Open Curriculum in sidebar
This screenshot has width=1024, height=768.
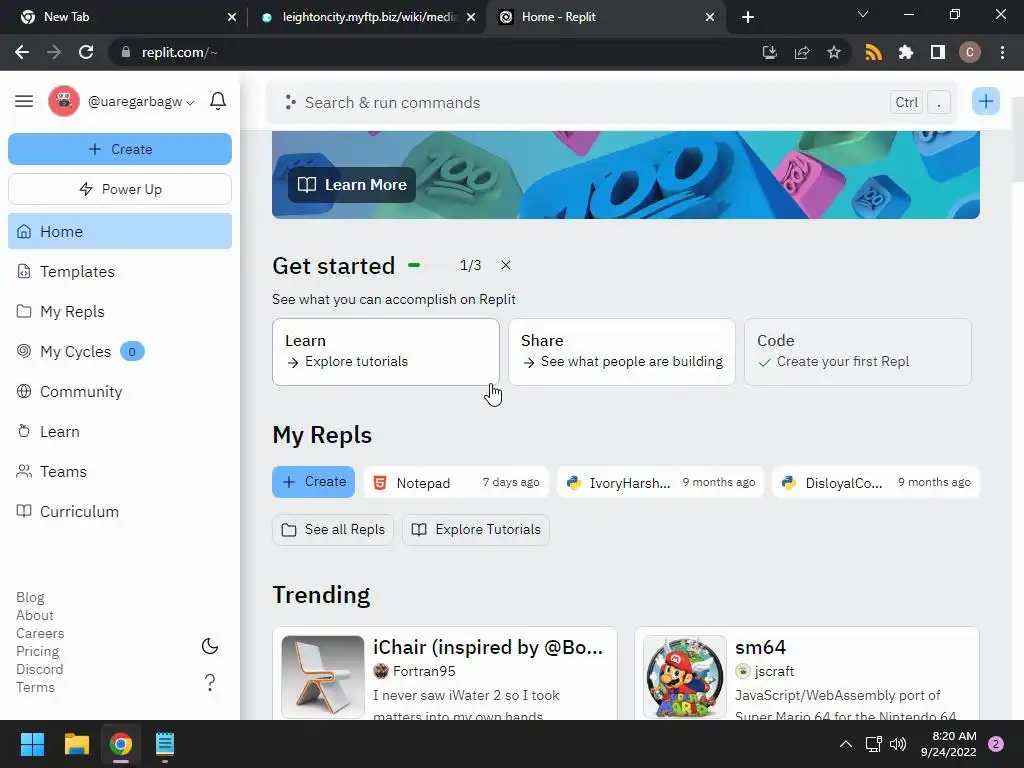120,511
